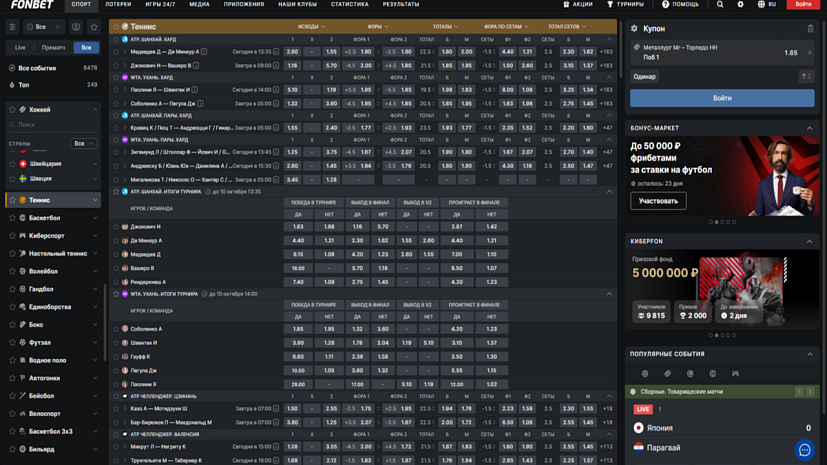Click the search magnifier icon in header
Viewport: 827px width, 465px height.
(x=720, y=5)
